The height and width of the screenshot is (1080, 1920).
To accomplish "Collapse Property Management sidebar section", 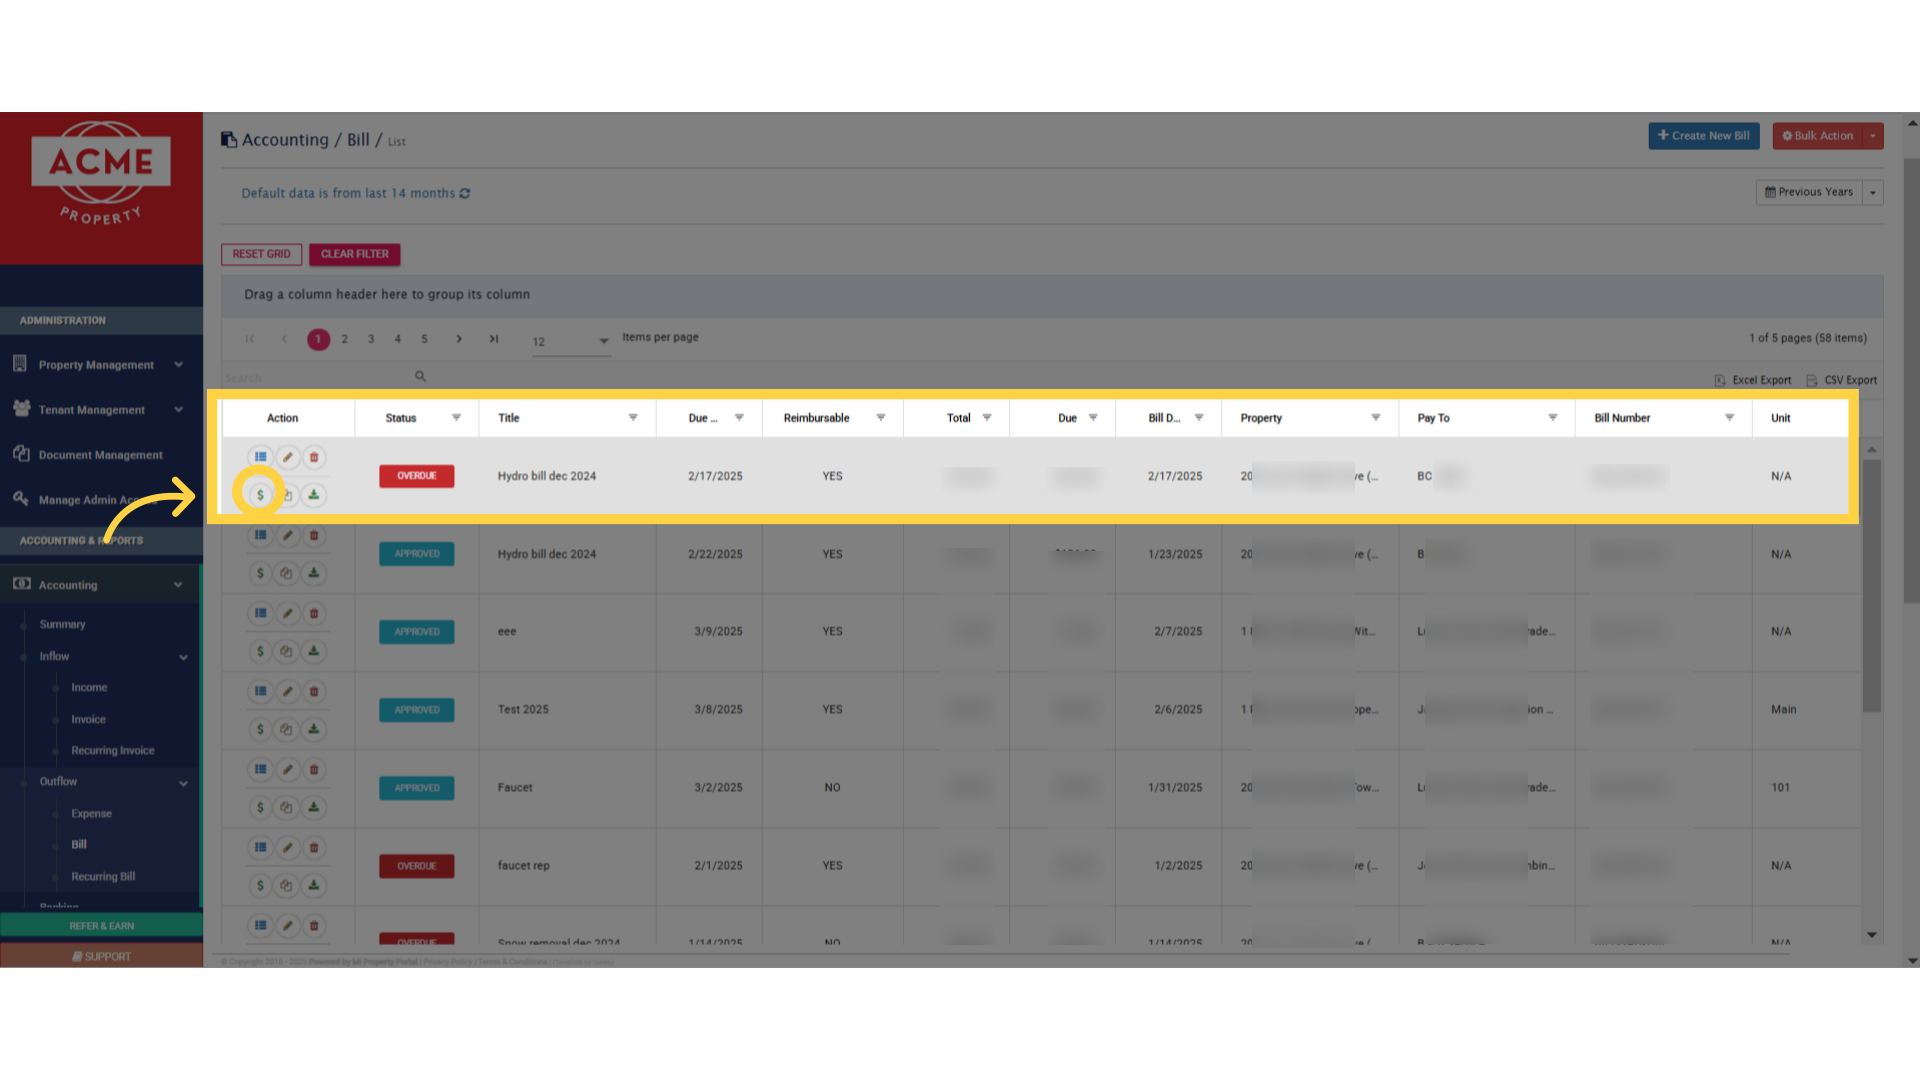I will click(178, 365).
